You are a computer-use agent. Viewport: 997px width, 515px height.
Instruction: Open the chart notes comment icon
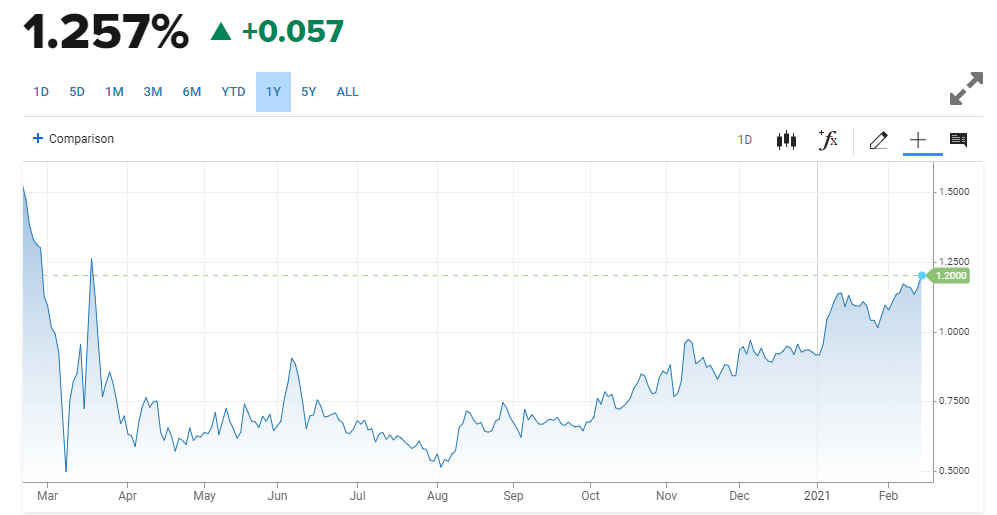[x=958, y=140]
